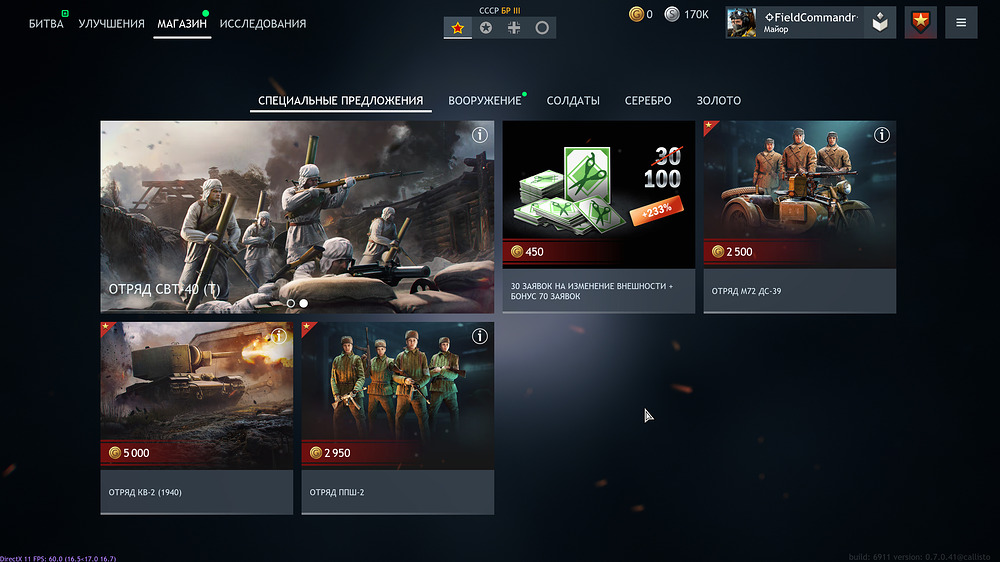This screenshot has width=1000, height=562.
Task: Select the circled star faction icon
Action: (x=485, y=27)
